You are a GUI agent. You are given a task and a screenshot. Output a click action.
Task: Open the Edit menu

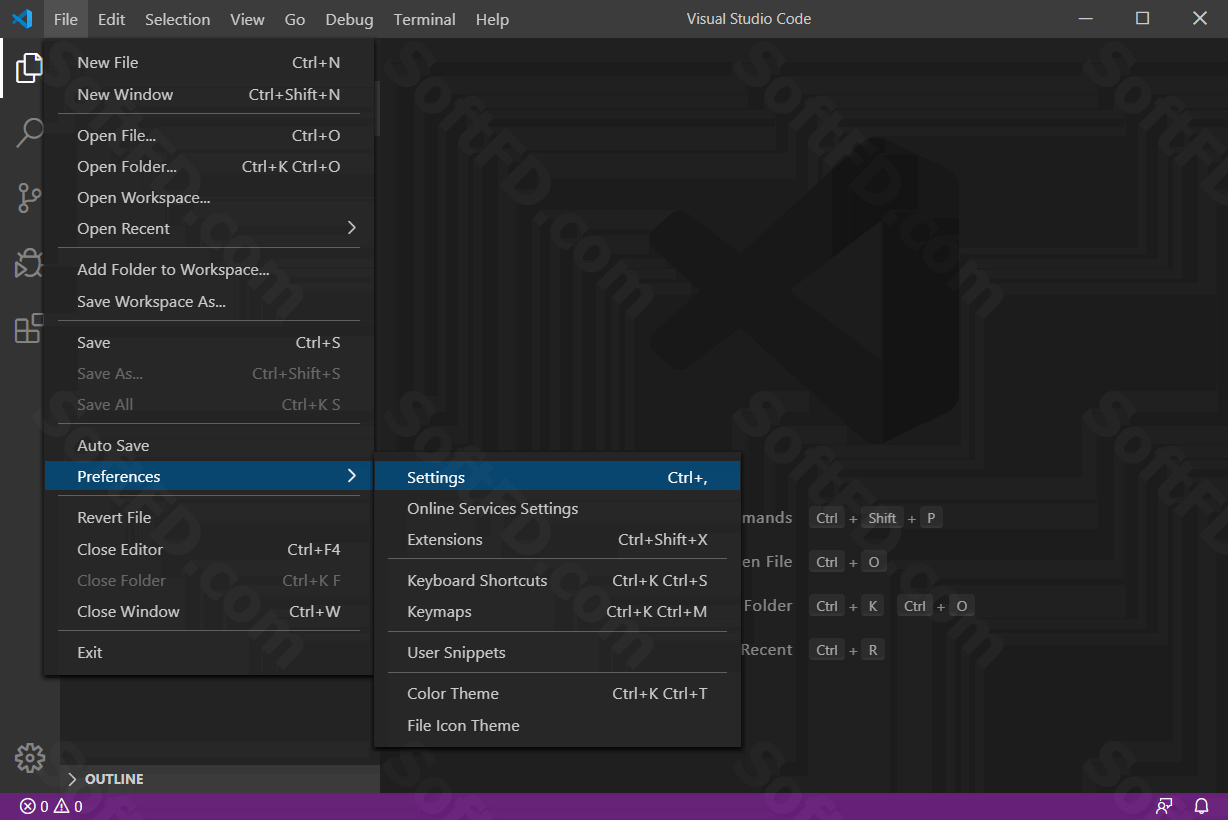coord(112,19)
